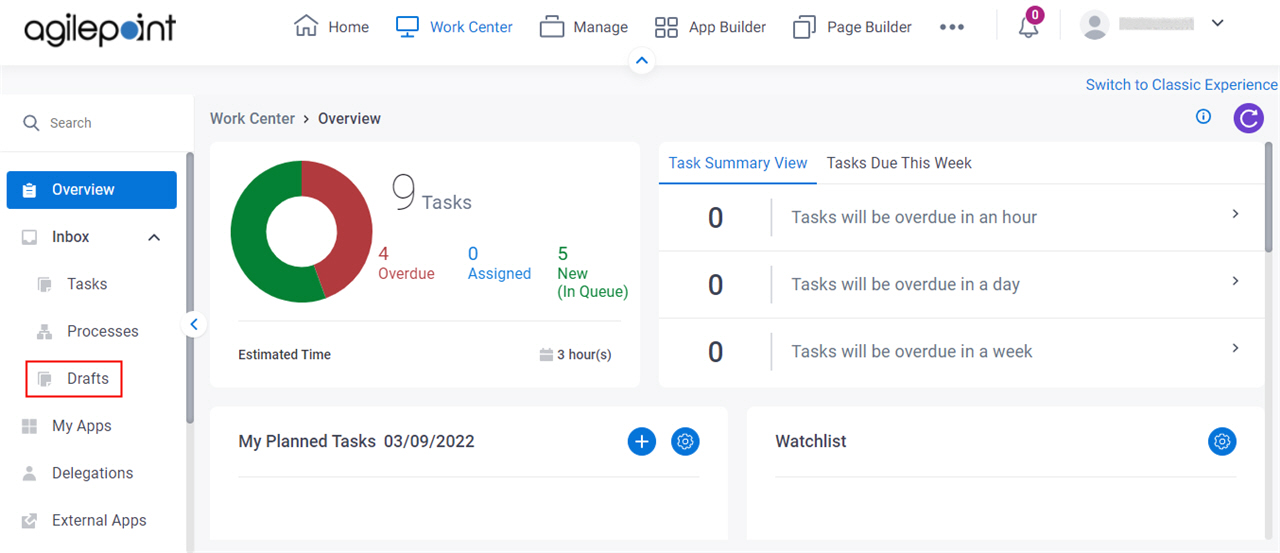Click the Work Center monitor icon
The width and height of the screenshot is (1280, 553).
coord(407,27)
